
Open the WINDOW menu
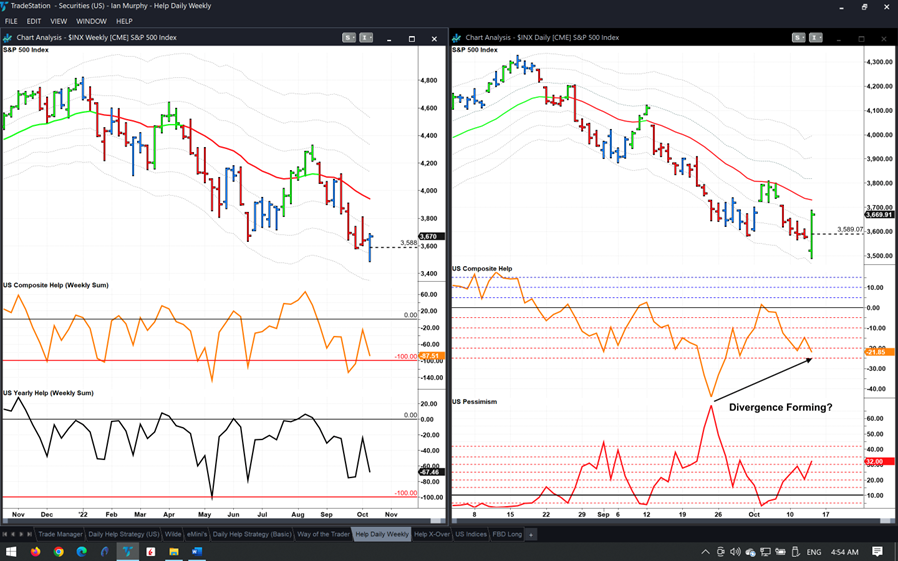91,21
